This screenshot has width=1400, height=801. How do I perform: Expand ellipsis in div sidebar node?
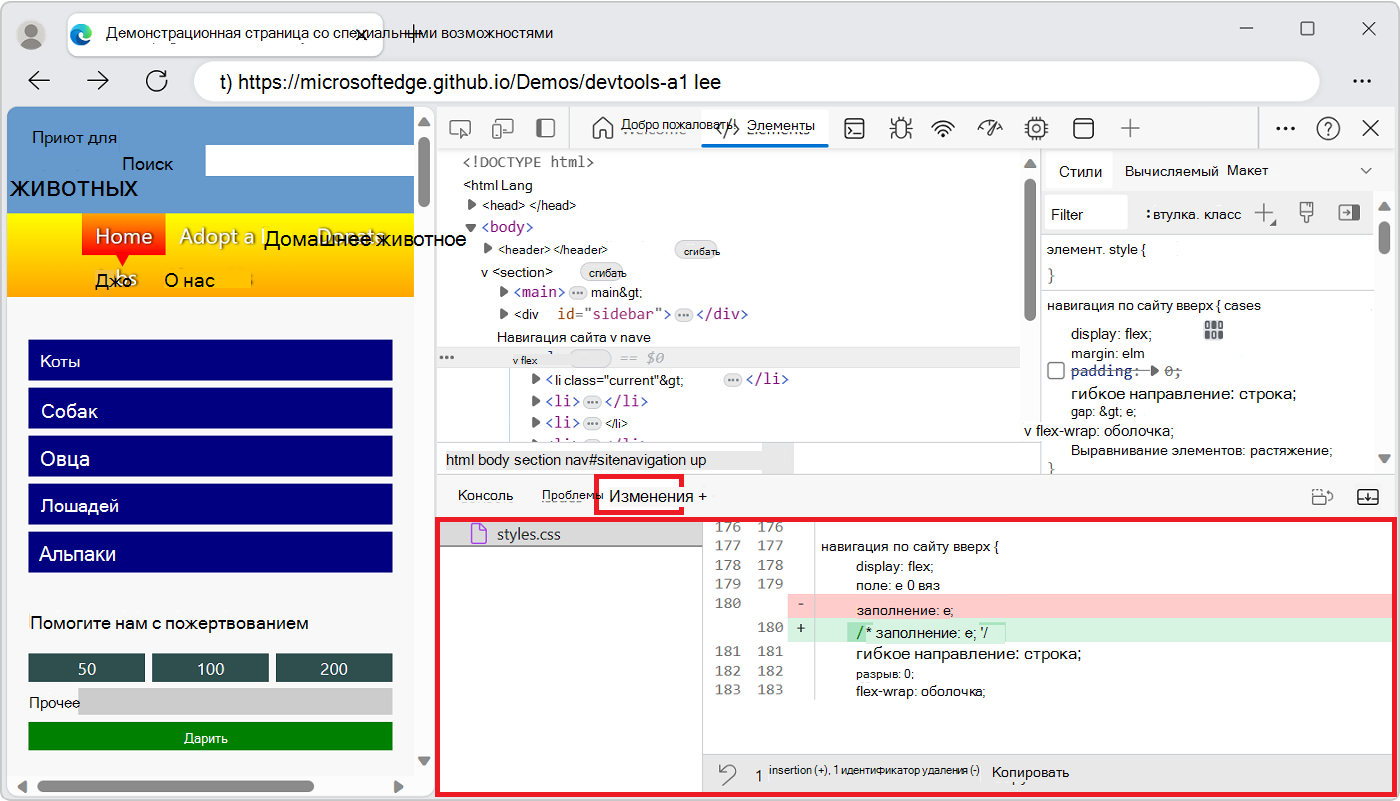[684, 314]
